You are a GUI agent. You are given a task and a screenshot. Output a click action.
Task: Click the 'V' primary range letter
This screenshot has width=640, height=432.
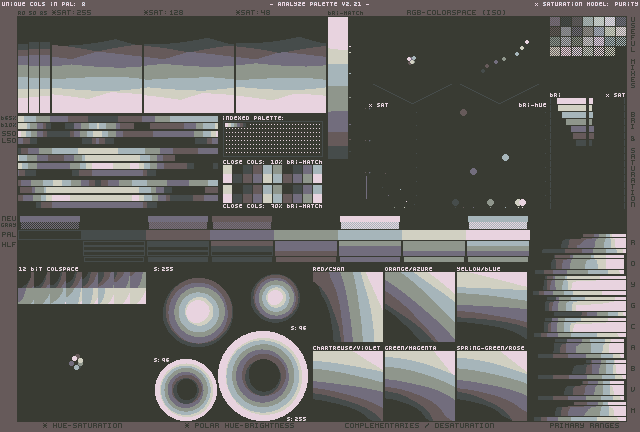pos(633,390)
